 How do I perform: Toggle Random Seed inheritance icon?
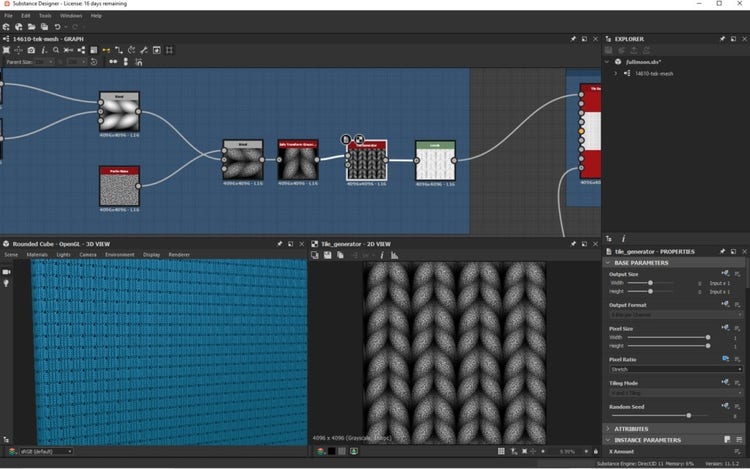click(726, 406)
